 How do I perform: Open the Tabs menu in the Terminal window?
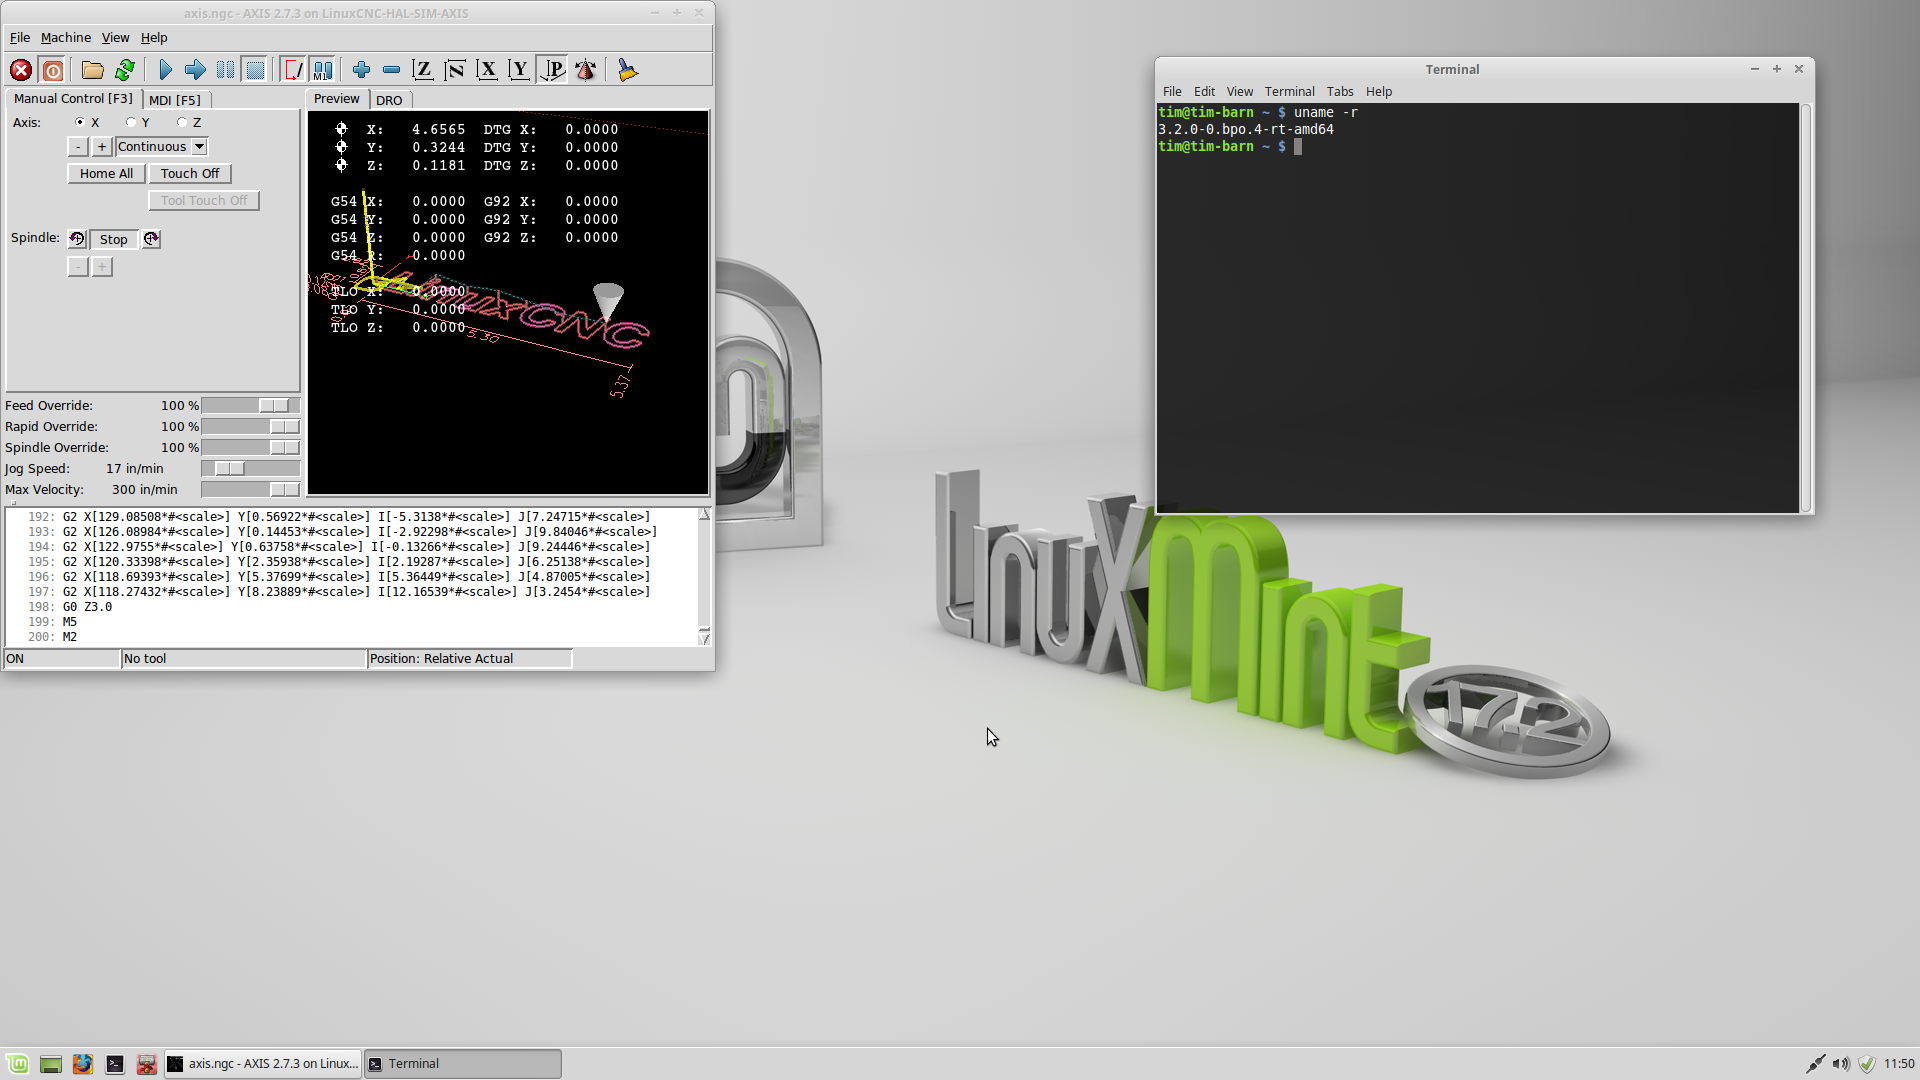click(x=1340, y=92)
